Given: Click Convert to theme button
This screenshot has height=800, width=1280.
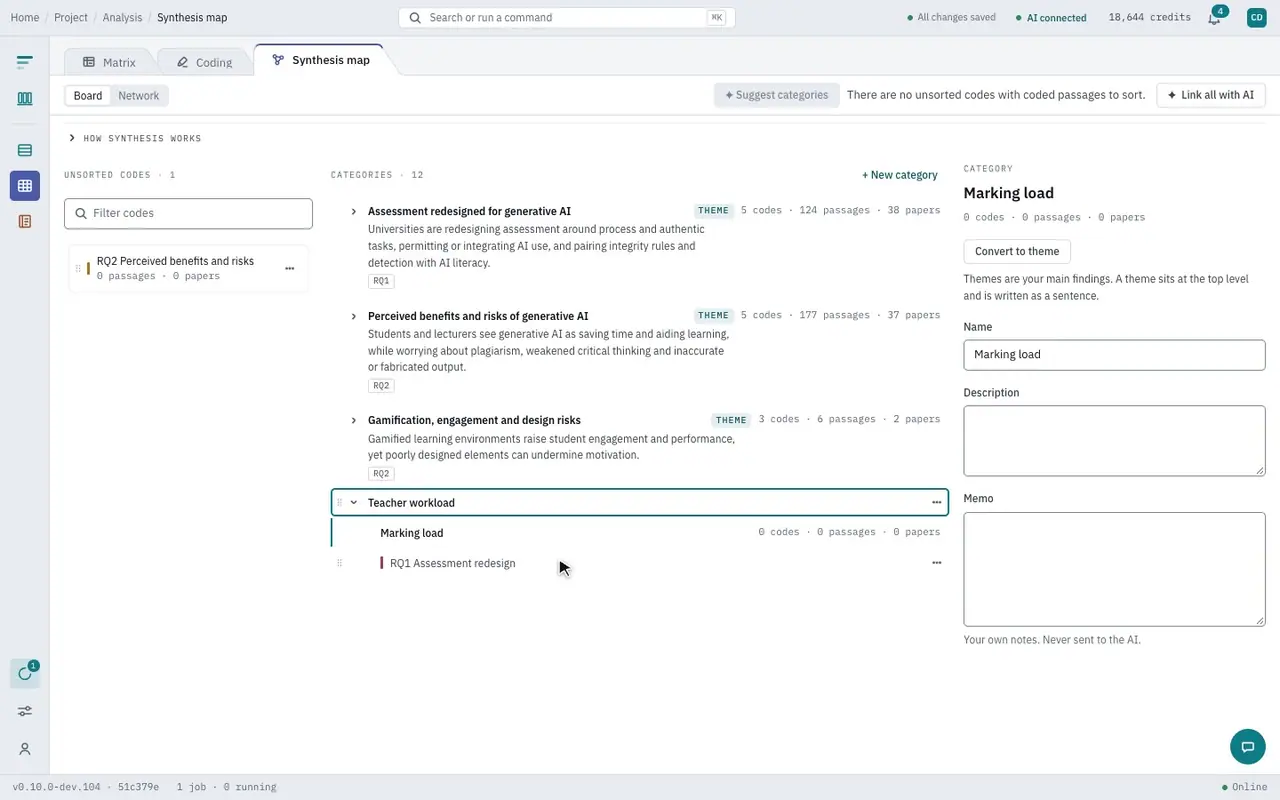Looking at the screenshot, I should click(x=1017, y=251).
